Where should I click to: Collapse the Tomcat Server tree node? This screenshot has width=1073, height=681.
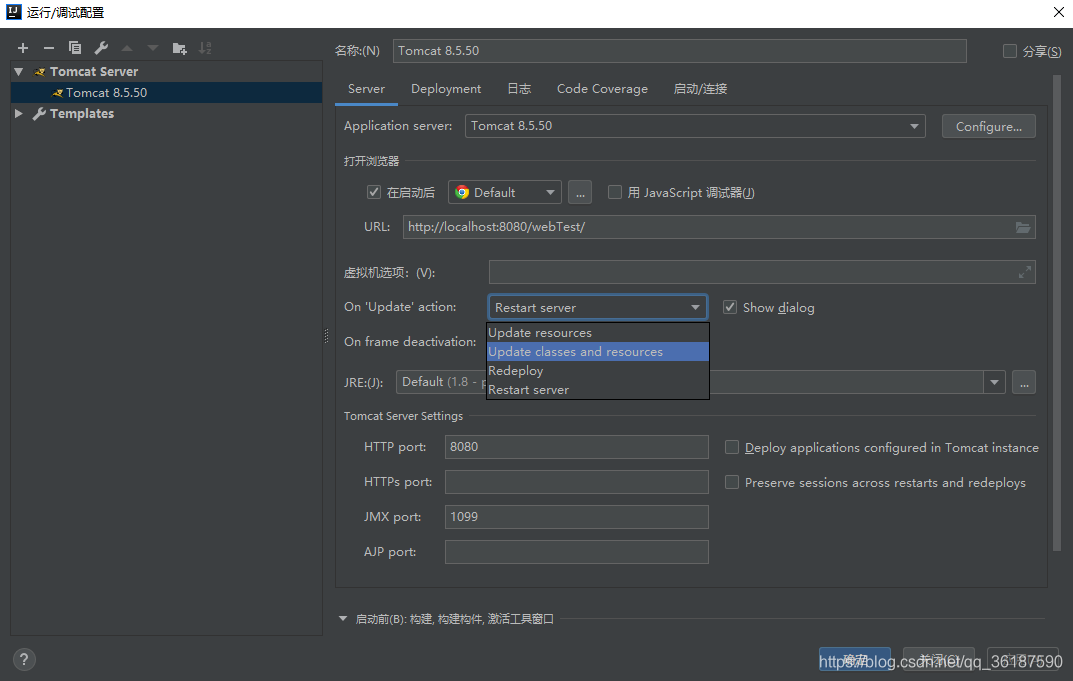[19, 72]
